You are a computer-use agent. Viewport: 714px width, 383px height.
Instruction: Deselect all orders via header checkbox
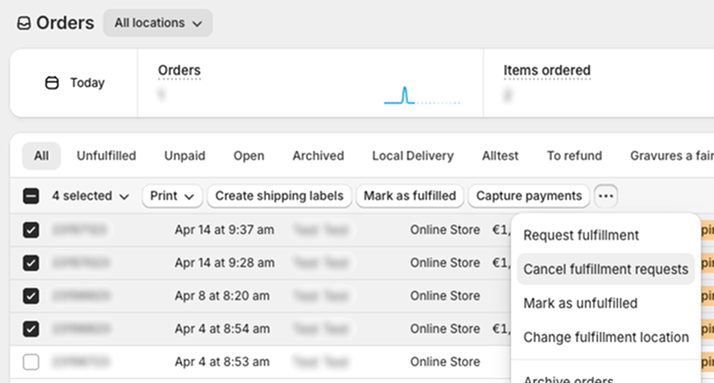[x=31, y=196]
